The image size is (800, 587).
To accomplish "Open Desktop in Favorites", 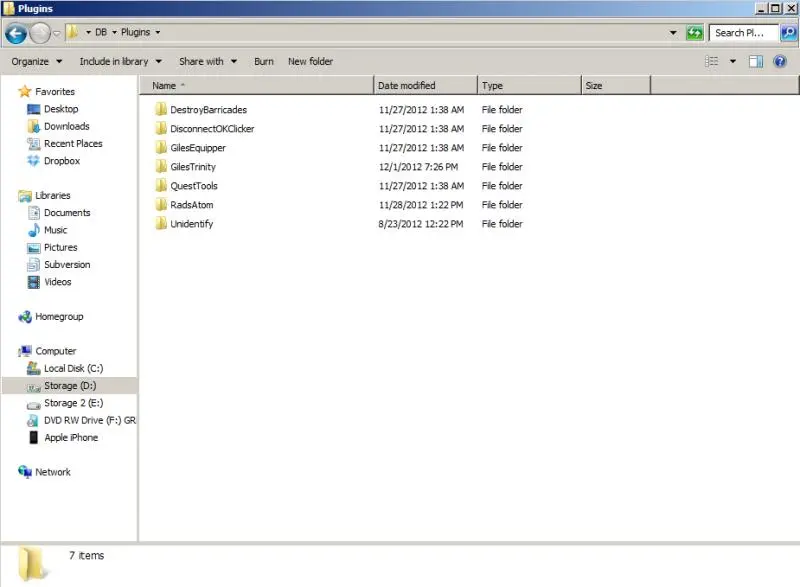I will click(61, 109).
